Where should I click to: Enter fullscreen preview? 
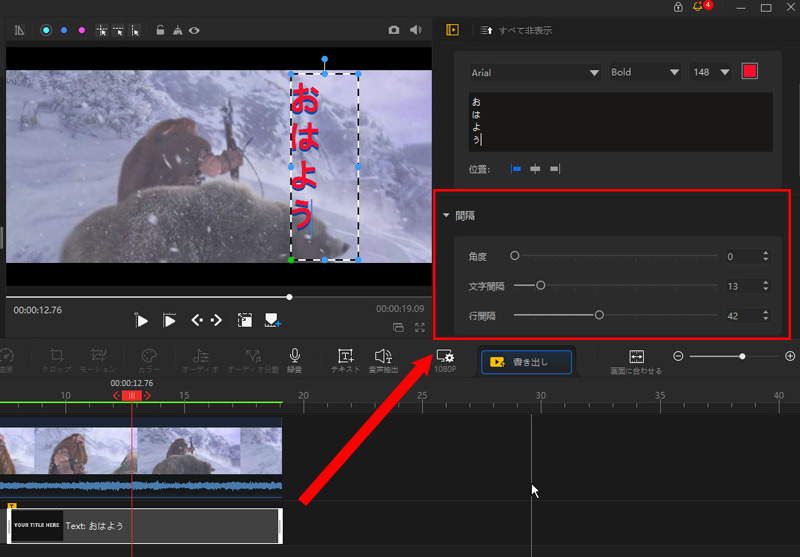420,327
